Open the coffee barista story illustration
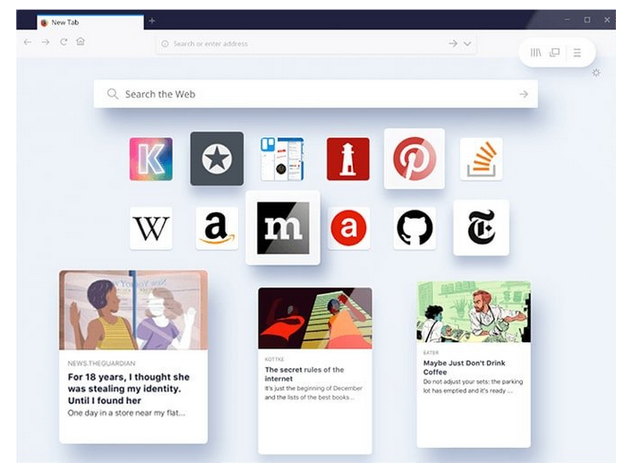 tap(474, 312)
